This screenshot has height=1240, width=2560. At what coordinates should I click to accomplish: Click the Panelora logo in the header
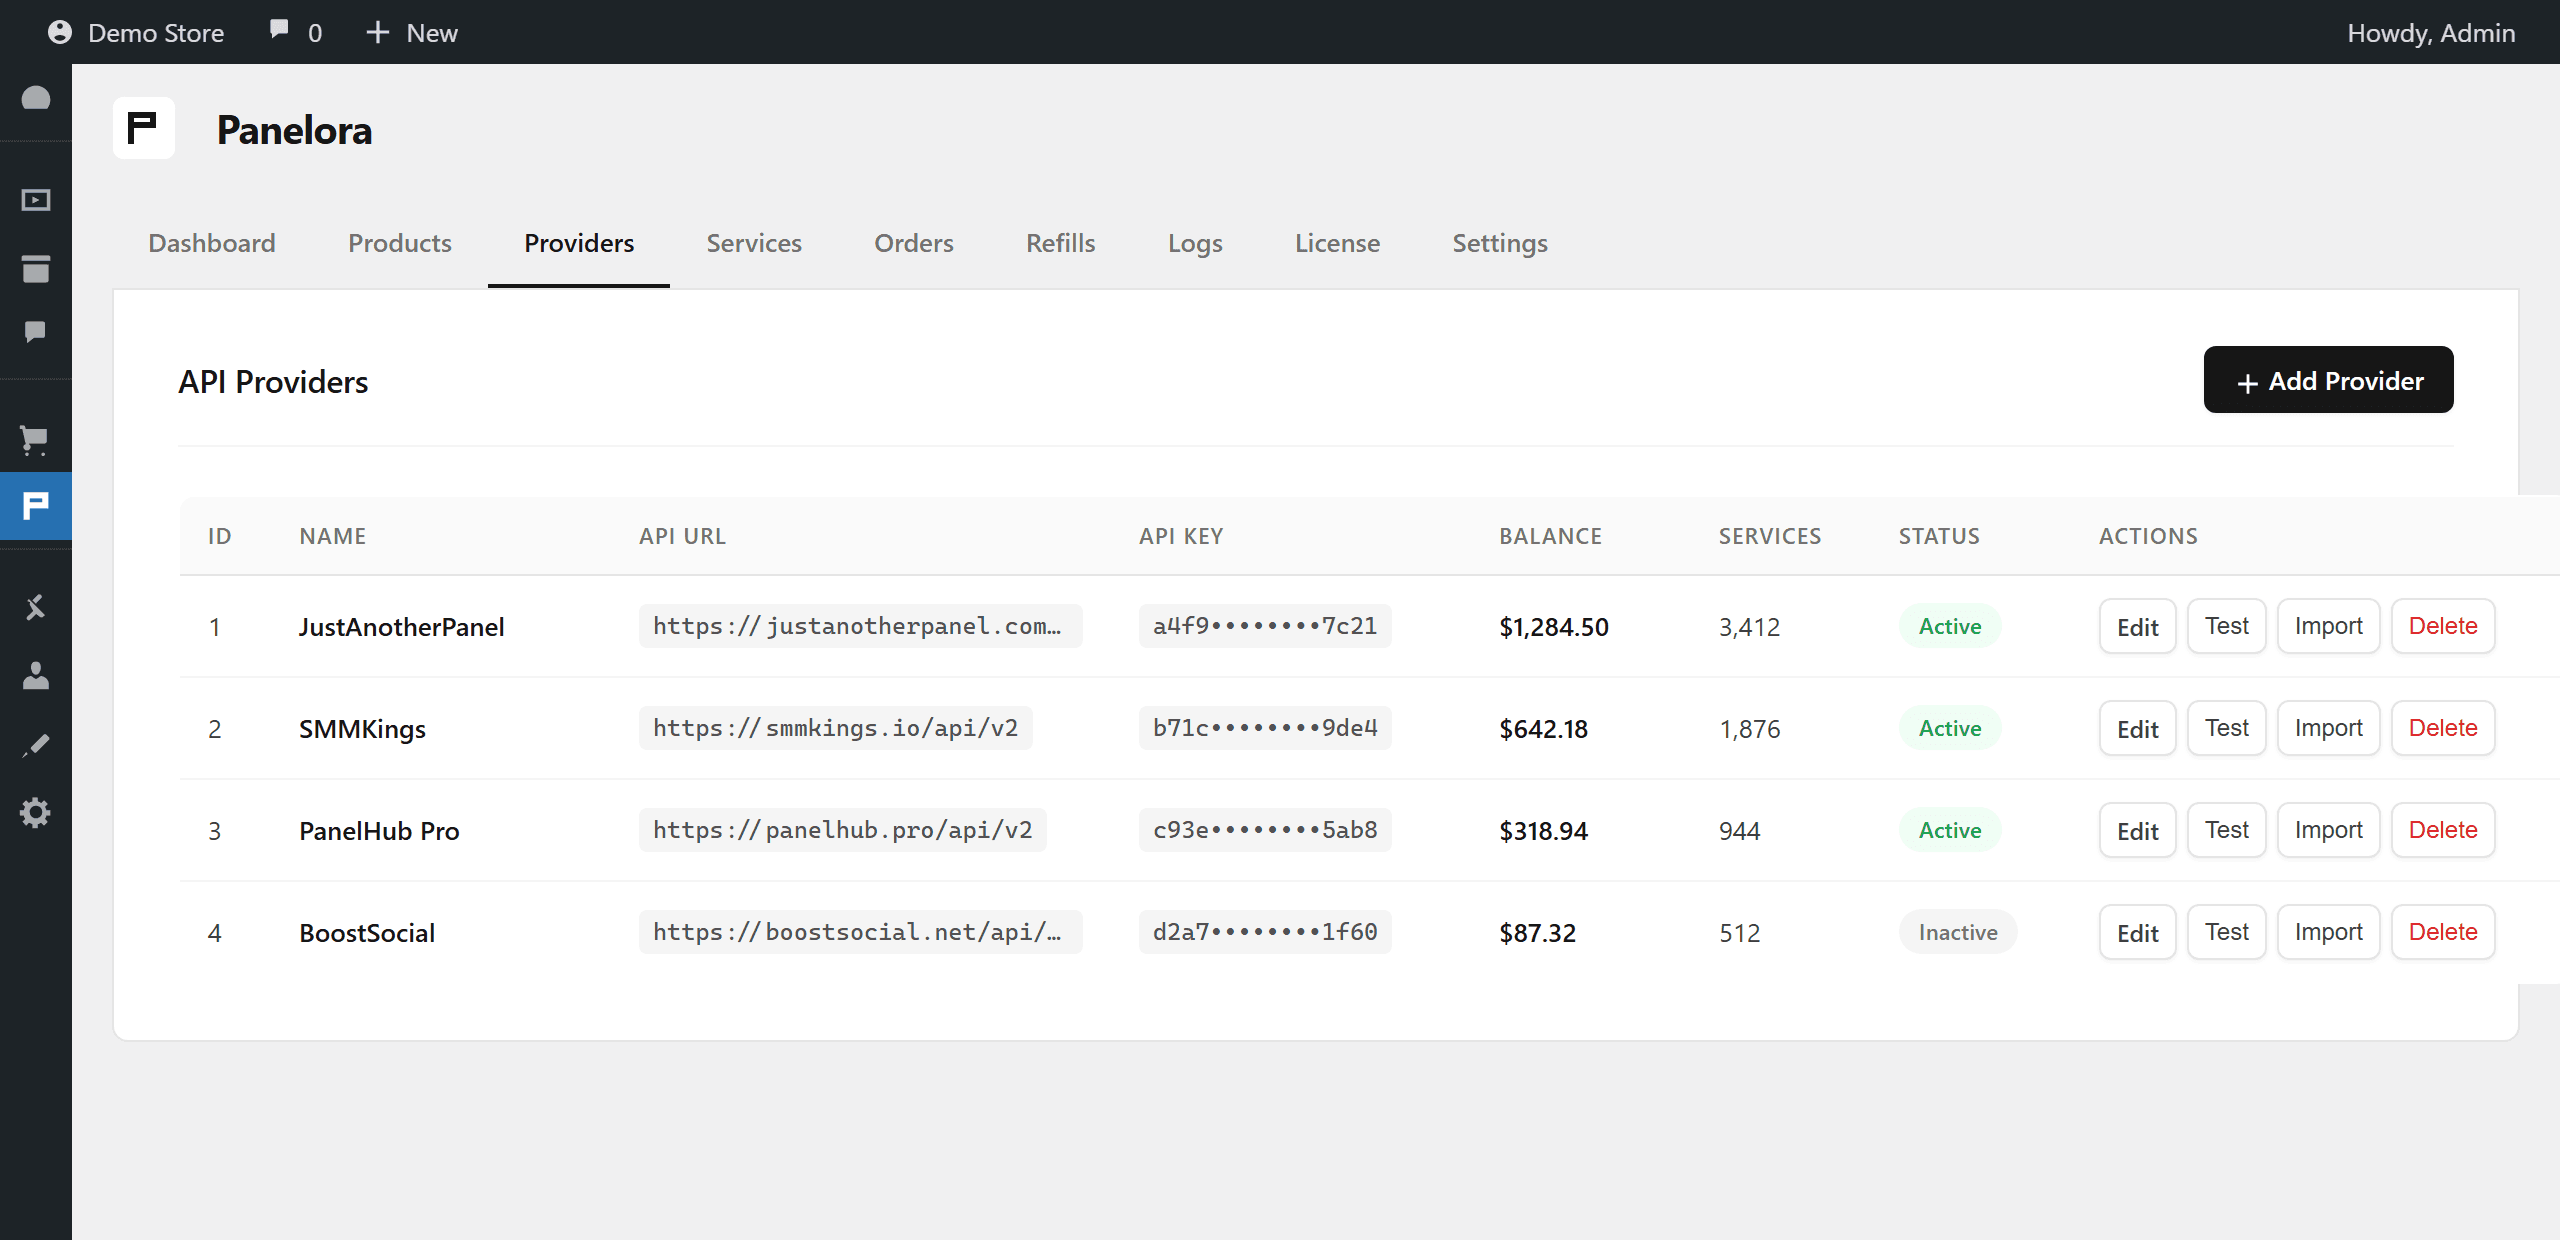pyautogui.click(x=144, y=128)
